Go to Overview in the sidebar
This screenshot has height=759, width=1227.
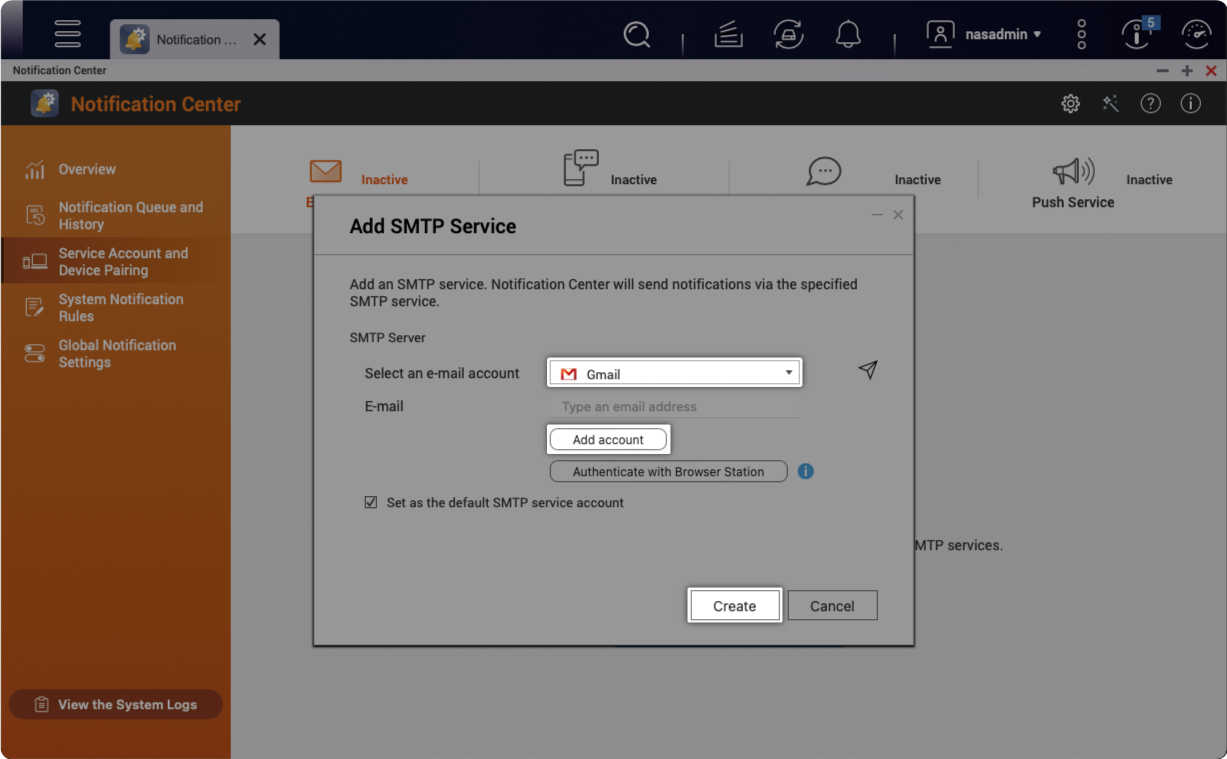tap(115, 170)
